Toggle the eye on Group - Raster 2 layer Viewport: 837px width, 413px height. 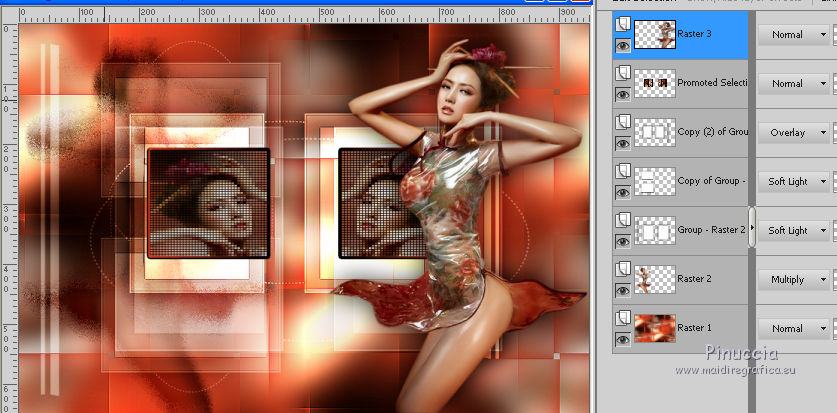coord(623,242)
